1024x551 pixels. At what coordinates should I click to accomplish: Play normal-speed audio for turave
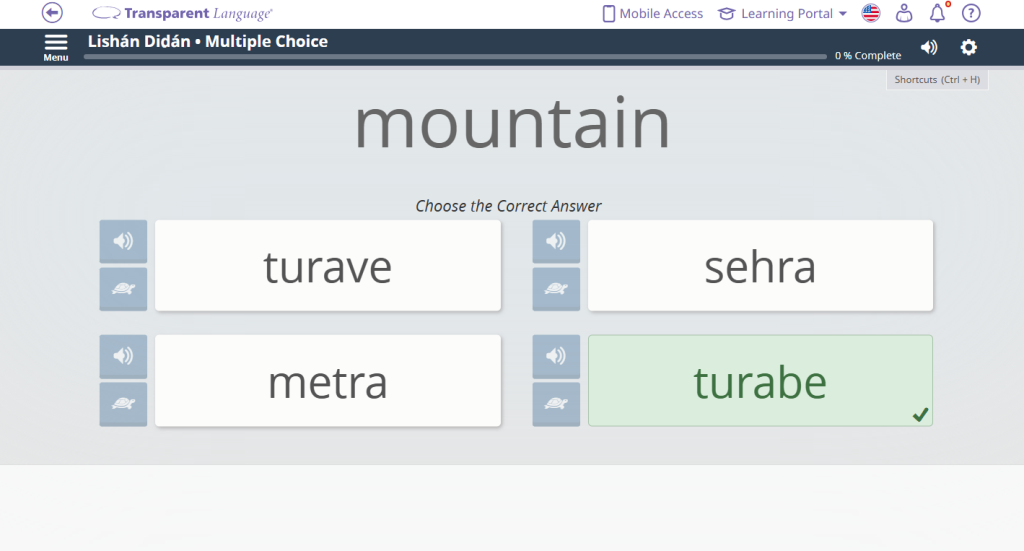click(x=123, y=241)
